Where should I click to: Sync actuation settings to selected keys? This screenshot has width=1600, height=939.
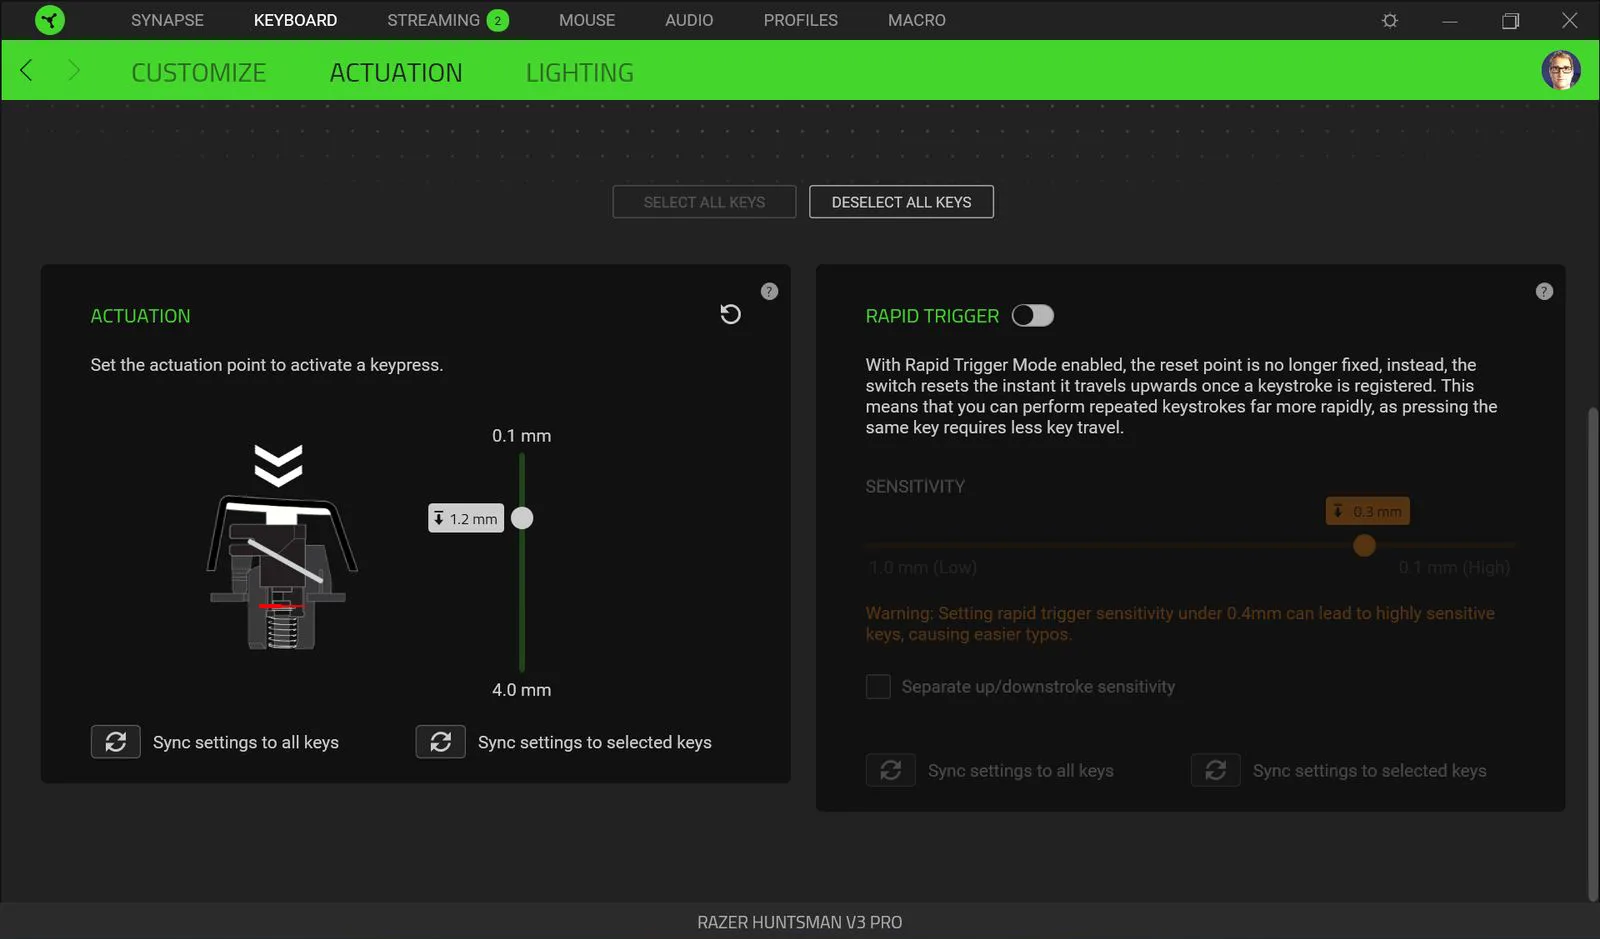coord(441,742)
